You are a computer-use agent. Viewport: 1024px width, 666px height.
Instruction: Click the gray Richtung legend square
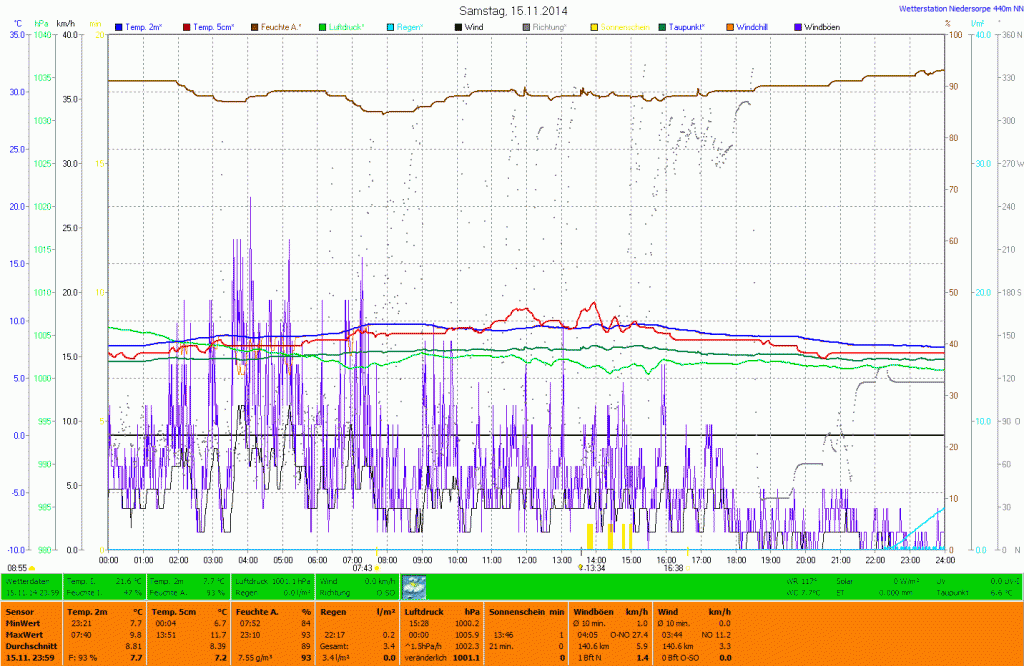tap(526, 25)
